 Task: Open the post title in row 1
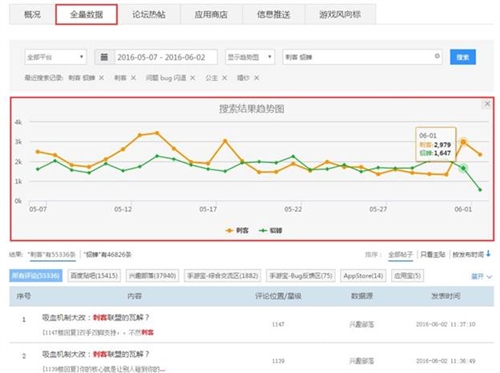96,317
